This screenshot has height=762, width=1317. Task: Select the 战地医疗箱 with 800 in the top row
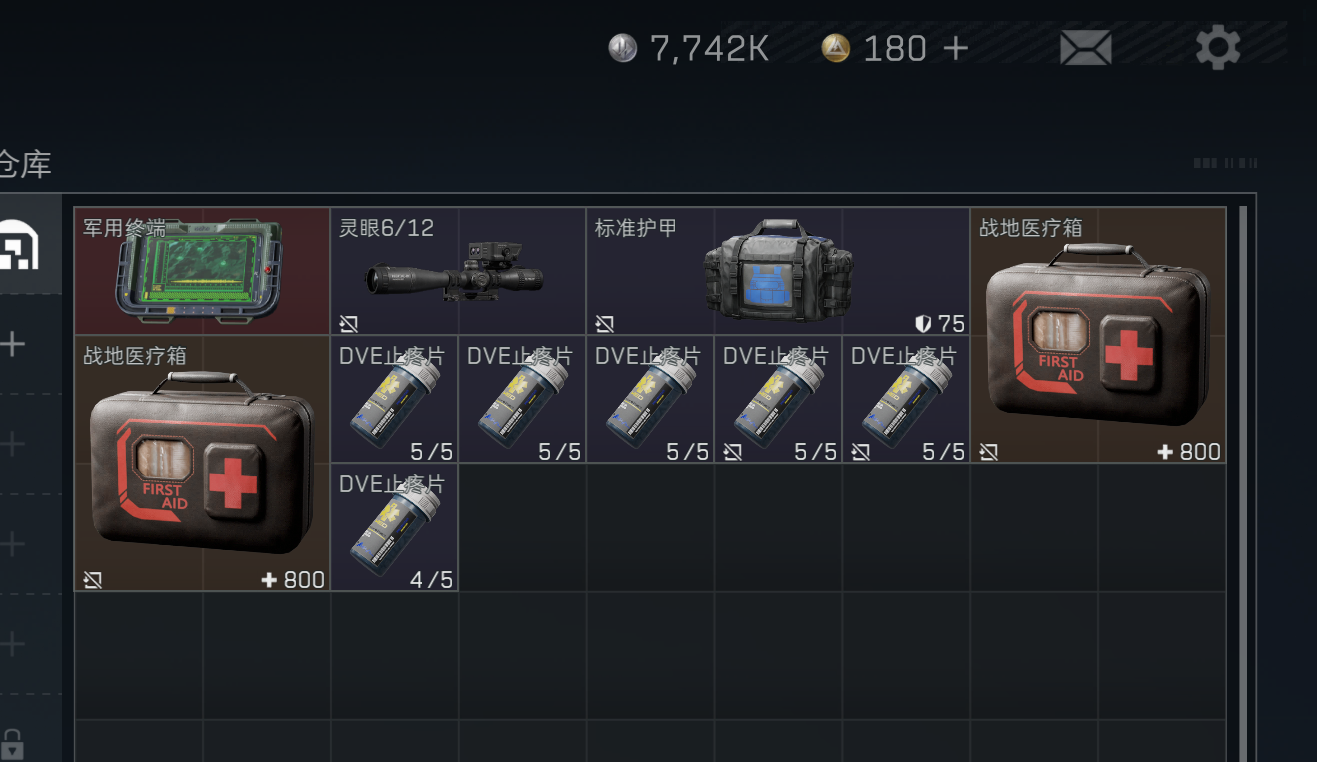click(1098, 335)
